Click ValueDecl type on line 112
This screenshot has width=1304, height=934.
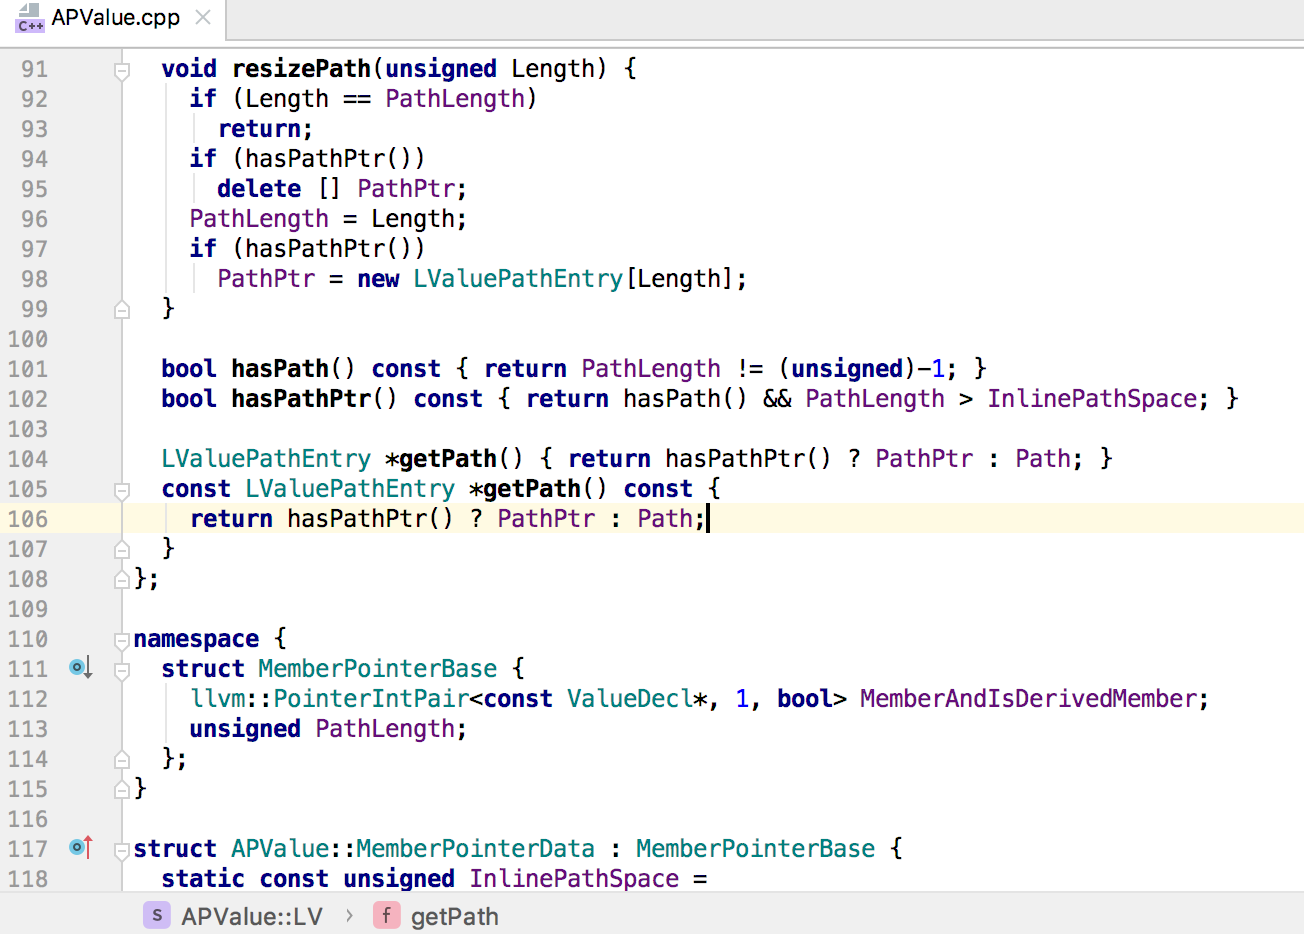point(630,699)
